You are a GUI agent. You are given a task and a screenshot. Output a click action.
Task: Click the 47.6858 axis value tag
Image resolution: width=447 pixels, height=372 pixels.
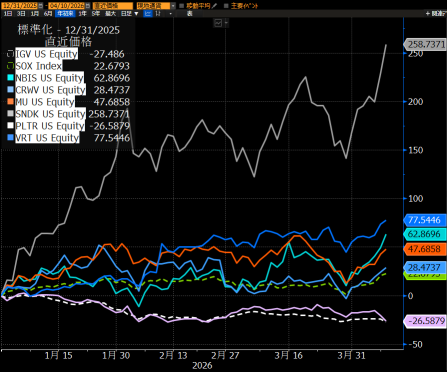425,249
